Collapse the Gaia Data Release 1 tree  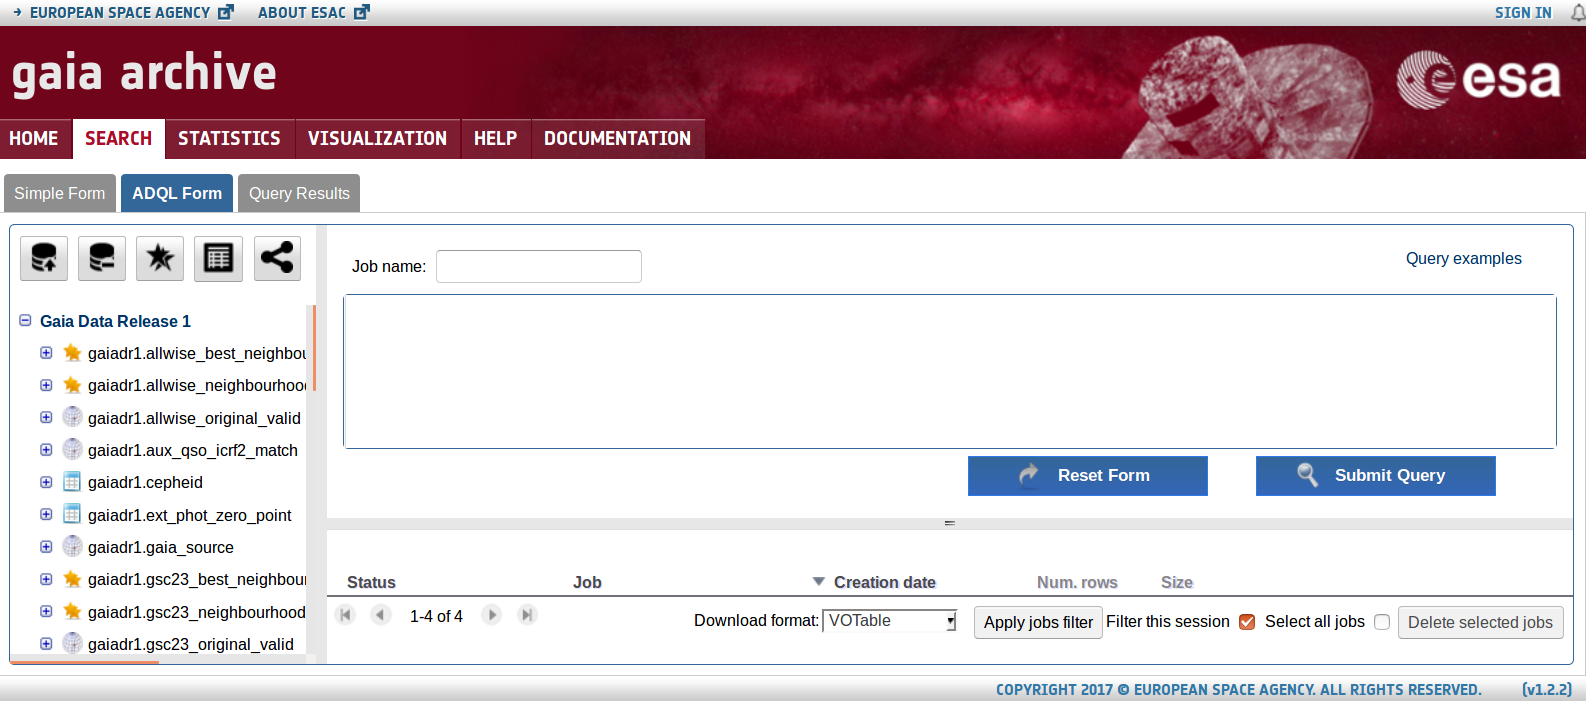coord(26,321)
